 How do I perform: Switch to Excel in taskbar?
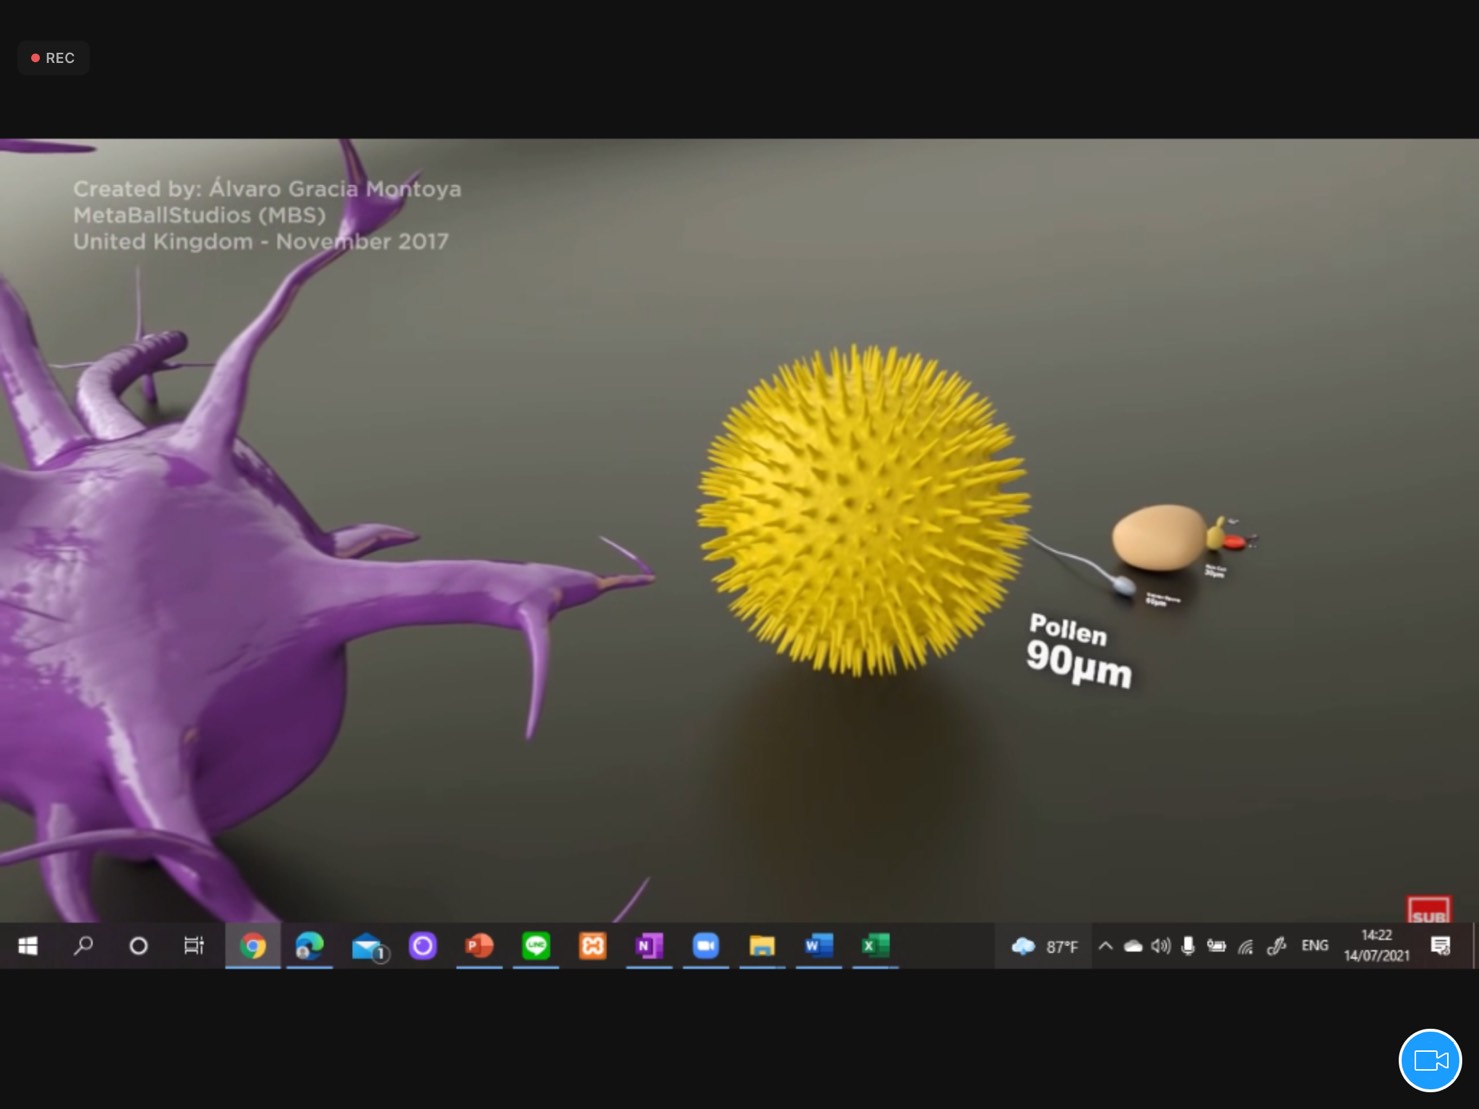(876, 945)
